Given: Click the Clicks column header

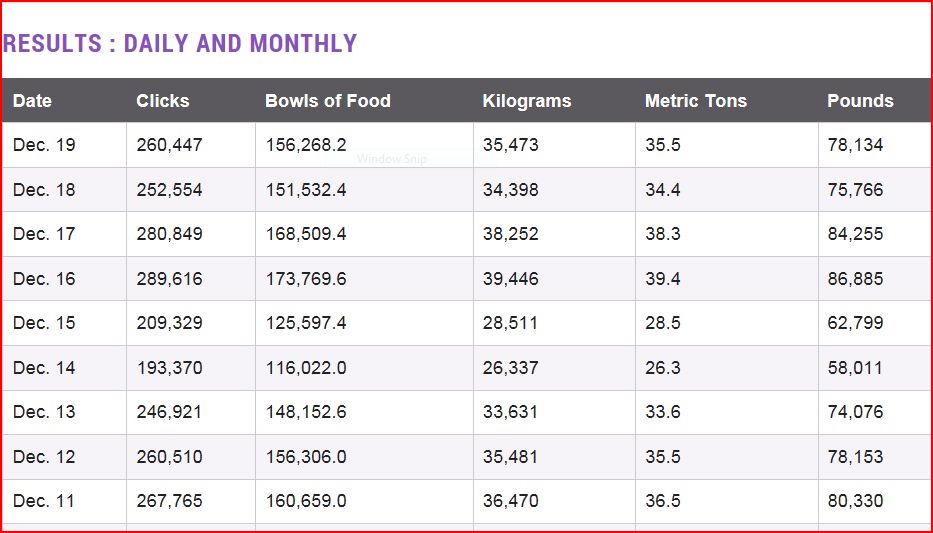Looking at the screenshot, I should pos(163,101).
